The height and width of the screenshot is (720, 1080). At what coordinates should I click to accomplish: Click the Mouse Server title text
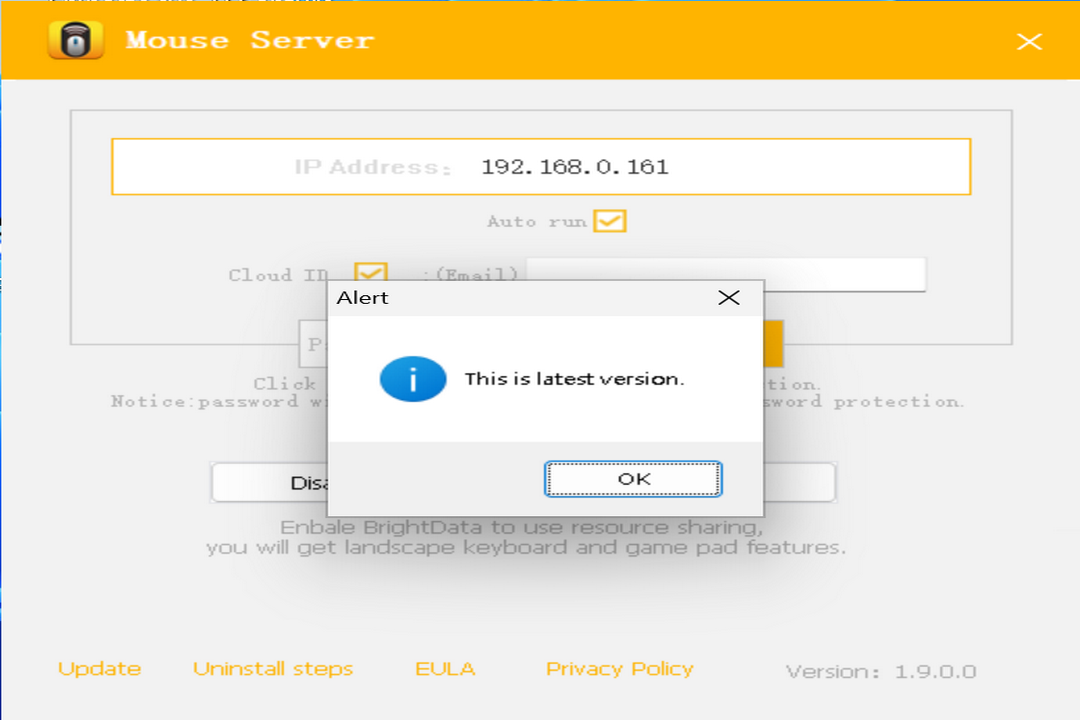(248, 41)
